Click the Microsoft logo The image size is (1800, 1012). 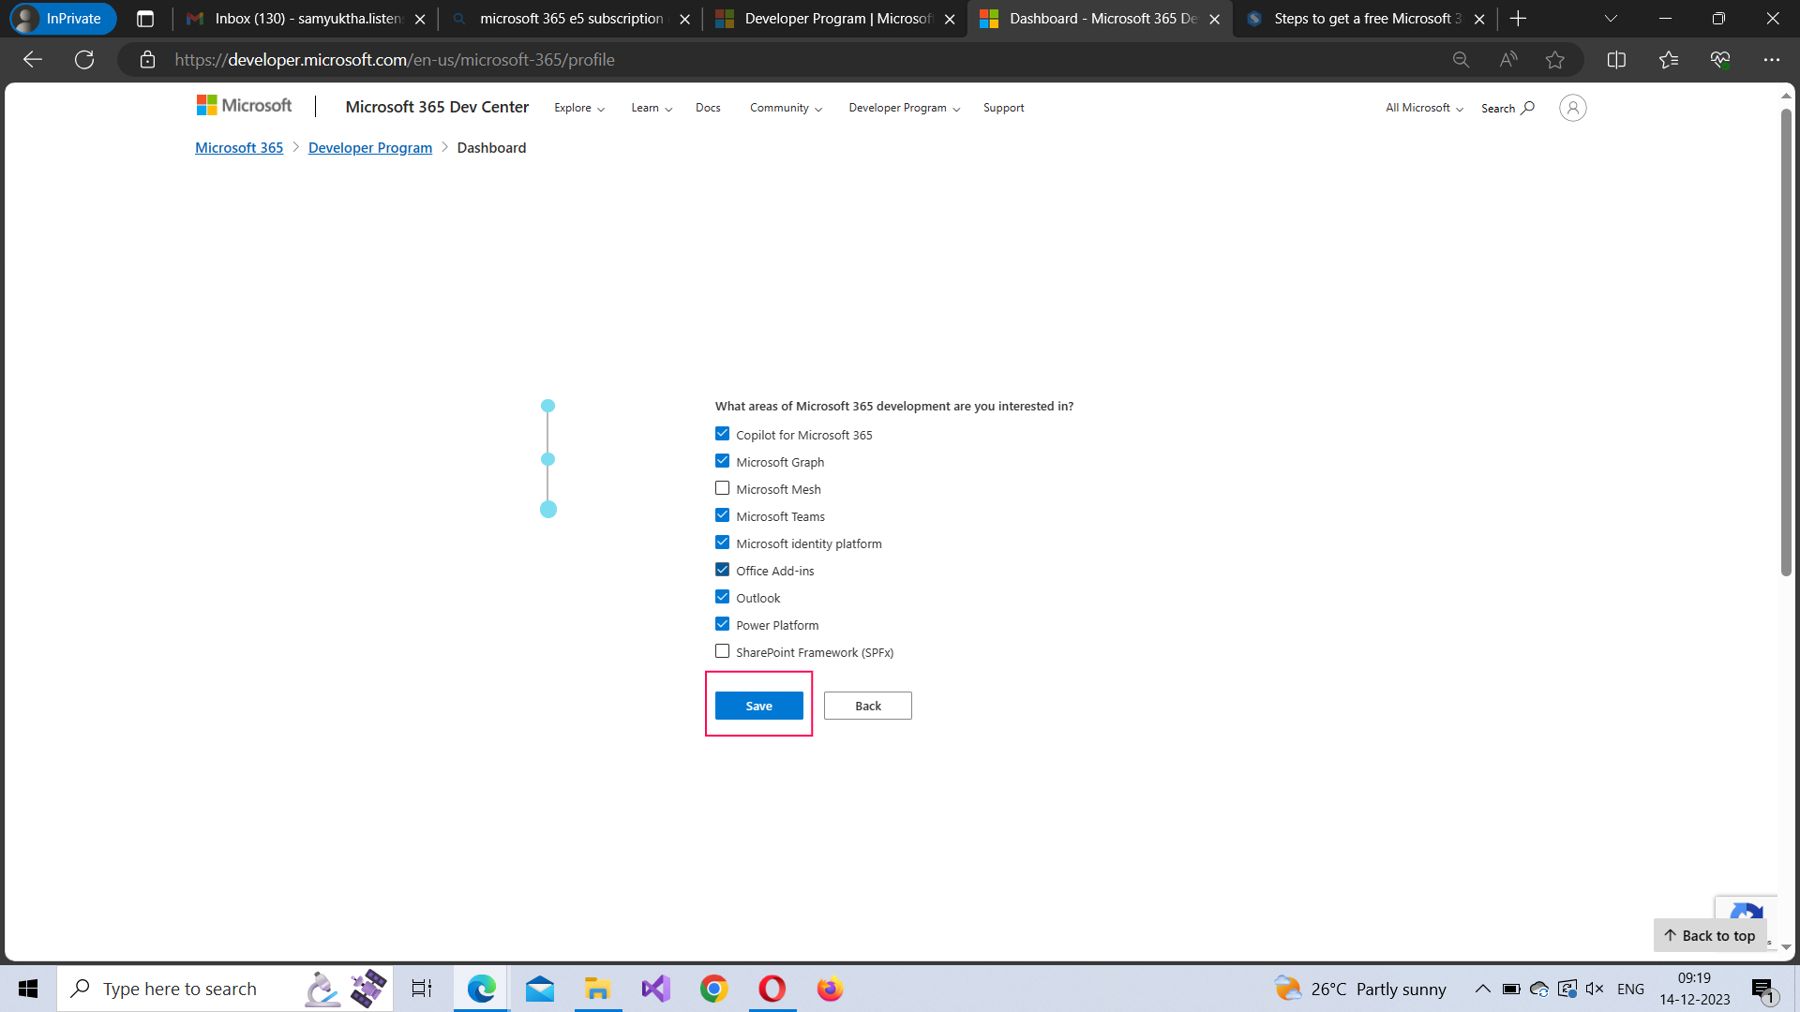pos(244,106)
